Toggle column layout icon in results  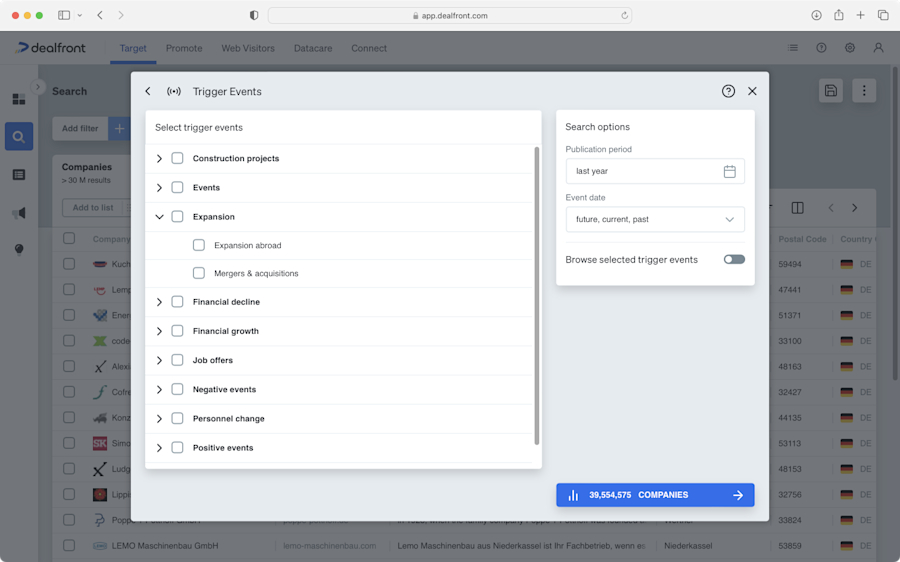797,208
